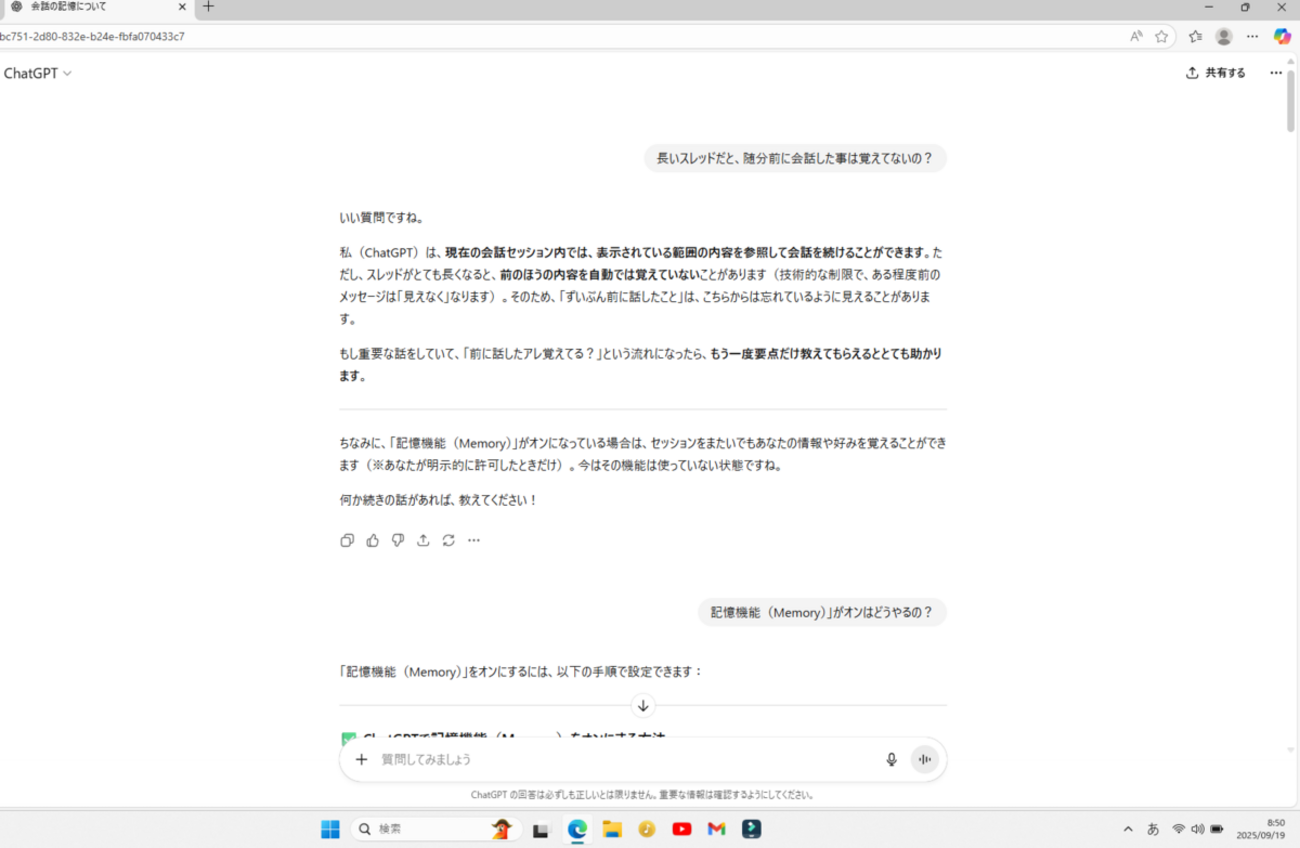1300x848 pixels.
Task: Open the Windows Start menu
Action: click(x=330, y=829)
